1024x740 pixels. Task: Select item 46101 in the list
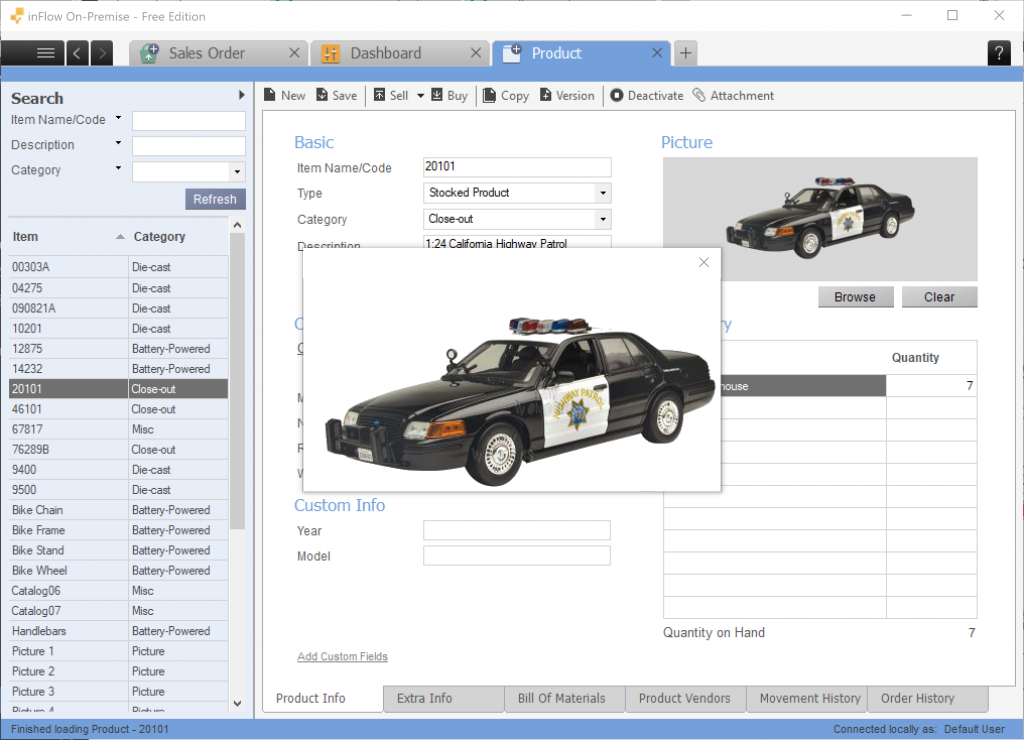(x=118, y=409)
